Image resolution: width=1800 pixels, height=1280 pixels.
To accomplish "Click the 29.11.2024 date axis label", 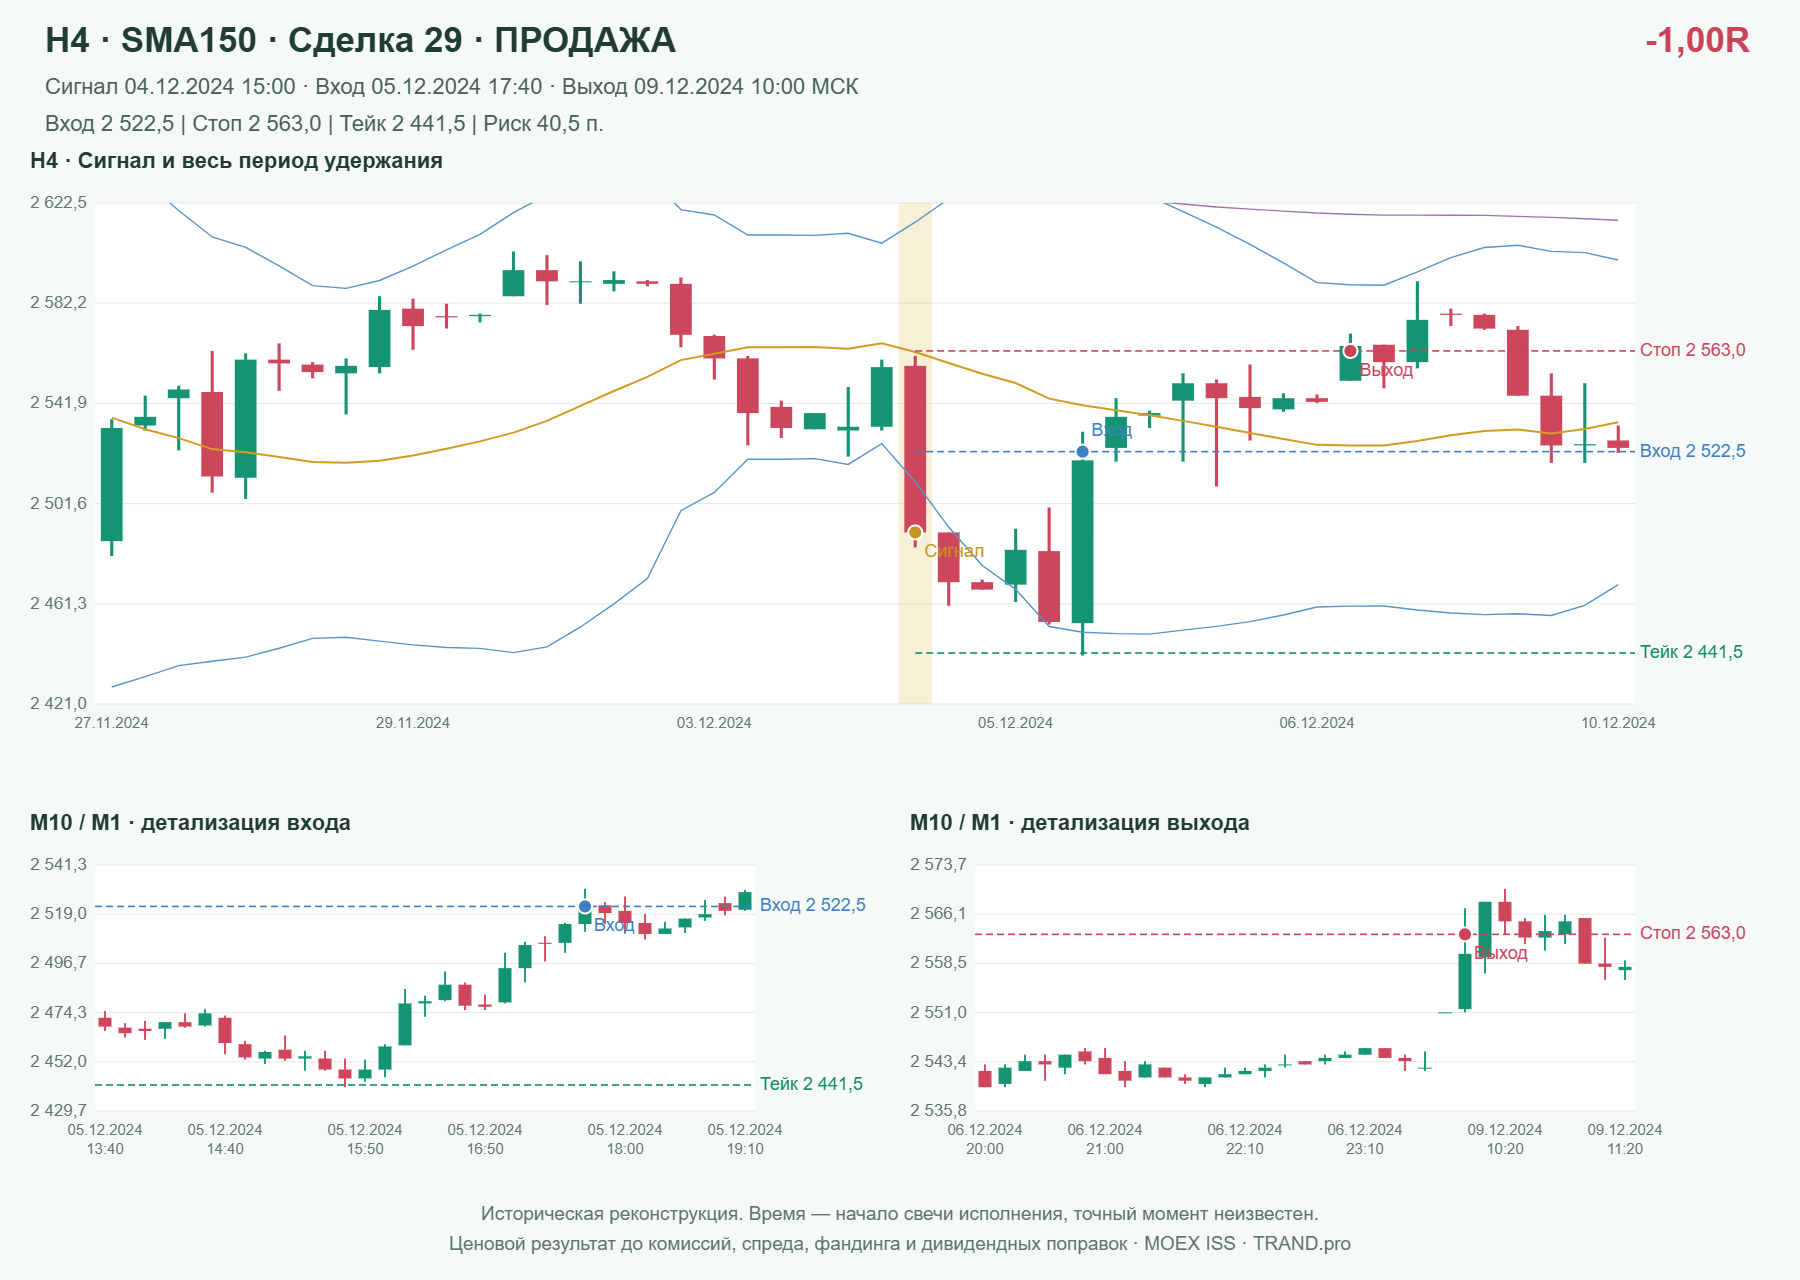I will coord(412,723).
